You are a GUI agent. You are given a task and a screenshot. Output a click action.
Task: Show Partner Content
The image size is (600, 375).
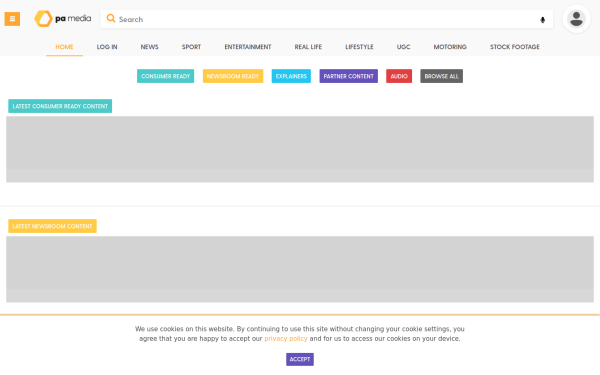pyautogui.click(x=349, y=76)
